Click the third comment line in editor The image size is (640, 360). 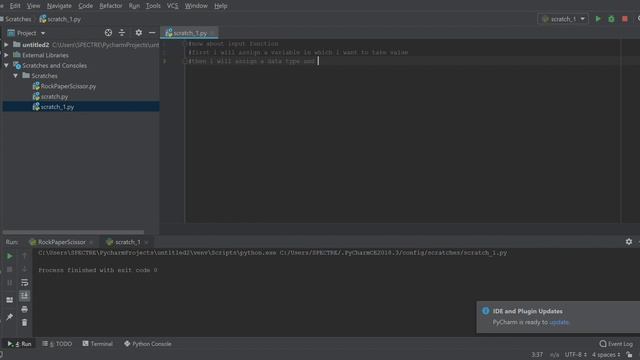[x=252, y=61]
